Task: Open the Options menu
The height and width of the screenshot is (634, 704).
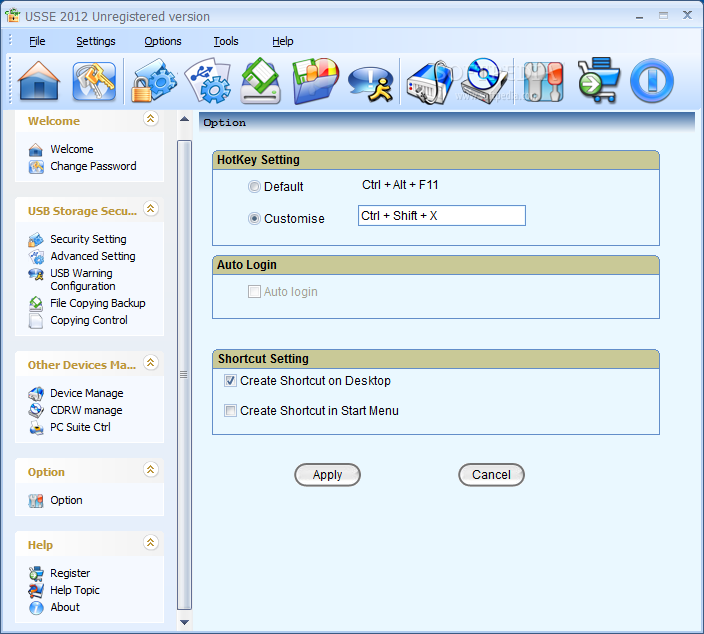Action: point(163,41)
